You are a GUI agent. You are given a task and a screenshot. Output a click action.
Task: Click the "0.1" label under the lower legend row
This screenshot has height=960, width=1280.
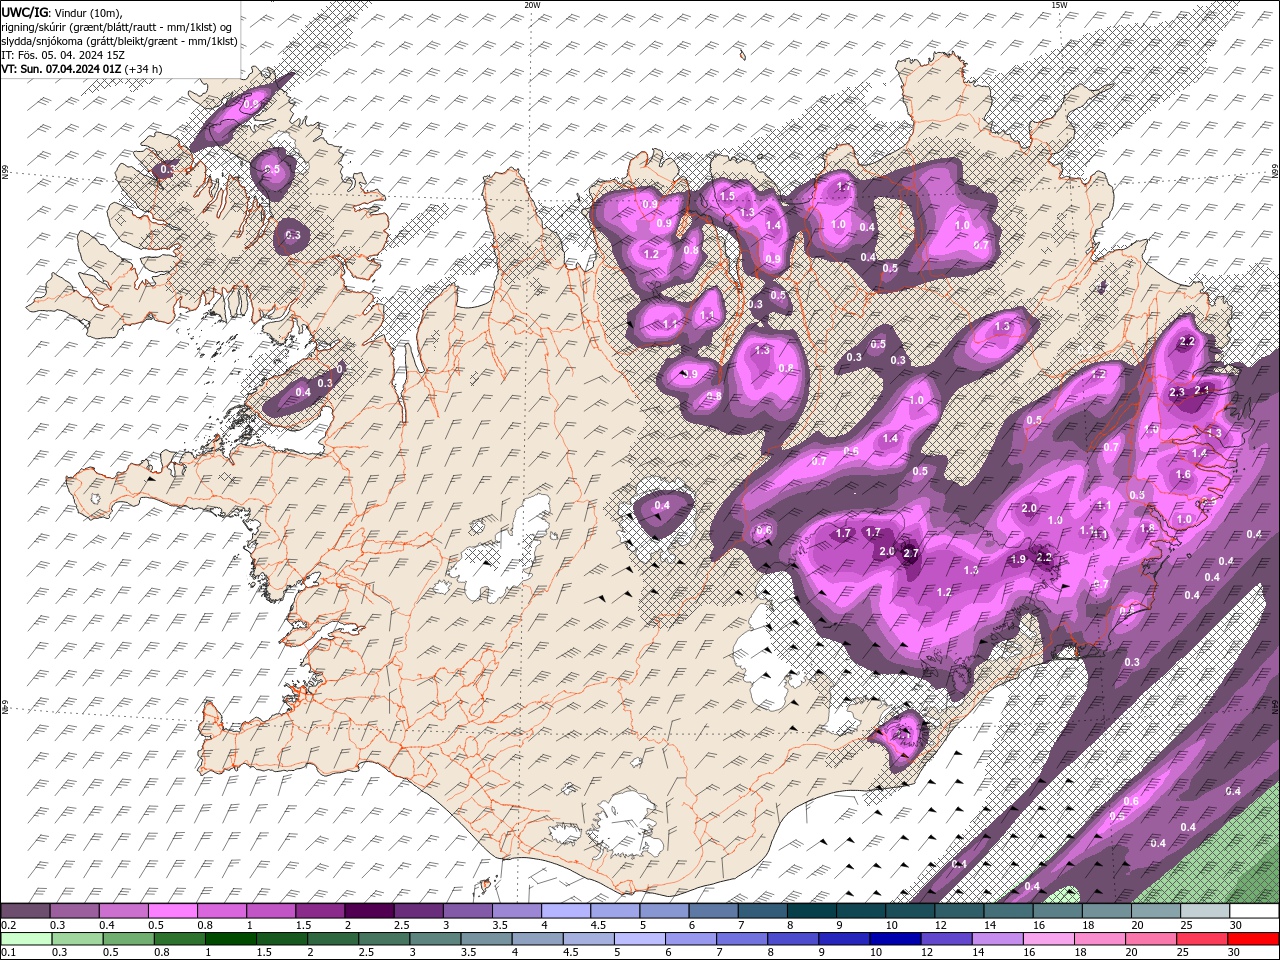(x=9, y=953)
